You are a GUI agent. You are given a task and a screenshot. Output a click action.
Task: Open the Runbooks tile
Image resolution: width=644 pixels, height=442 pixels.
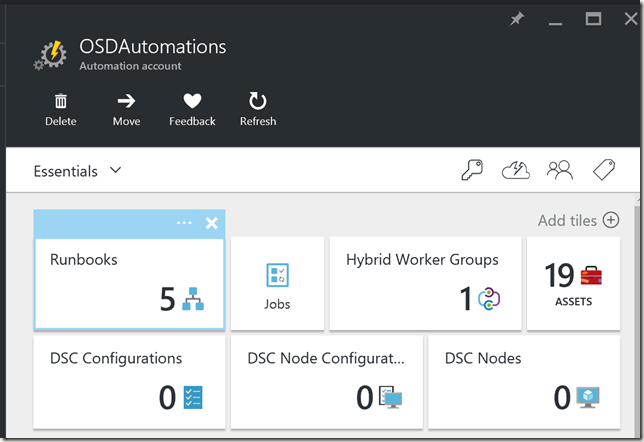pos(129,284)
